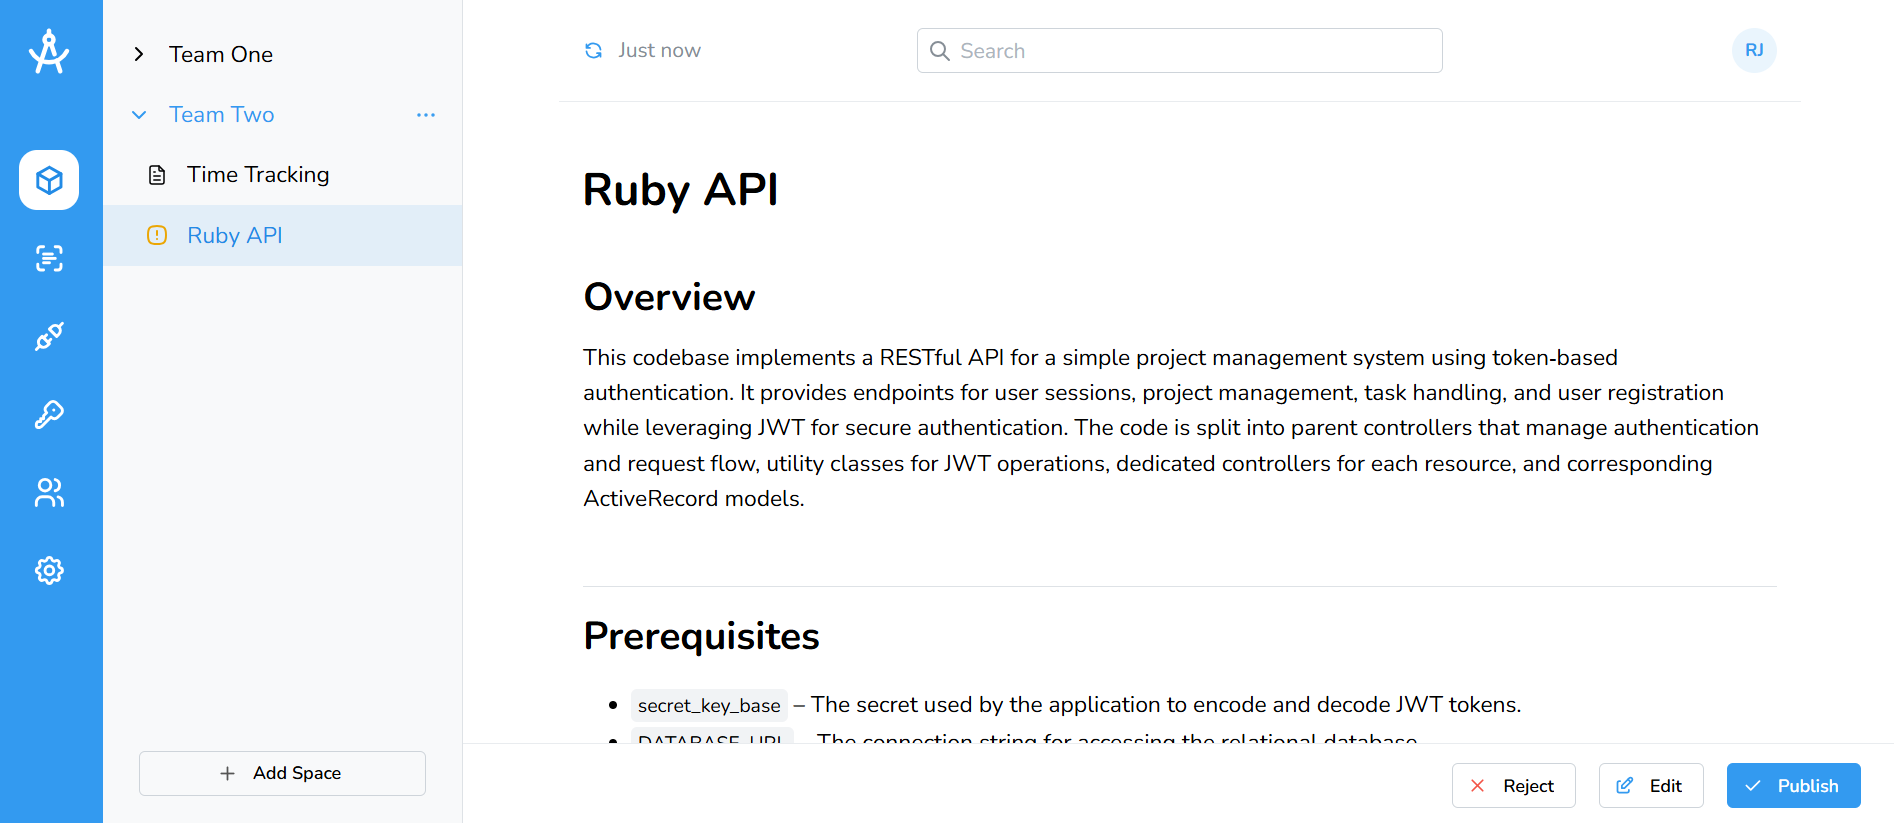Open the integrations plug icon

tap(49, 337)
